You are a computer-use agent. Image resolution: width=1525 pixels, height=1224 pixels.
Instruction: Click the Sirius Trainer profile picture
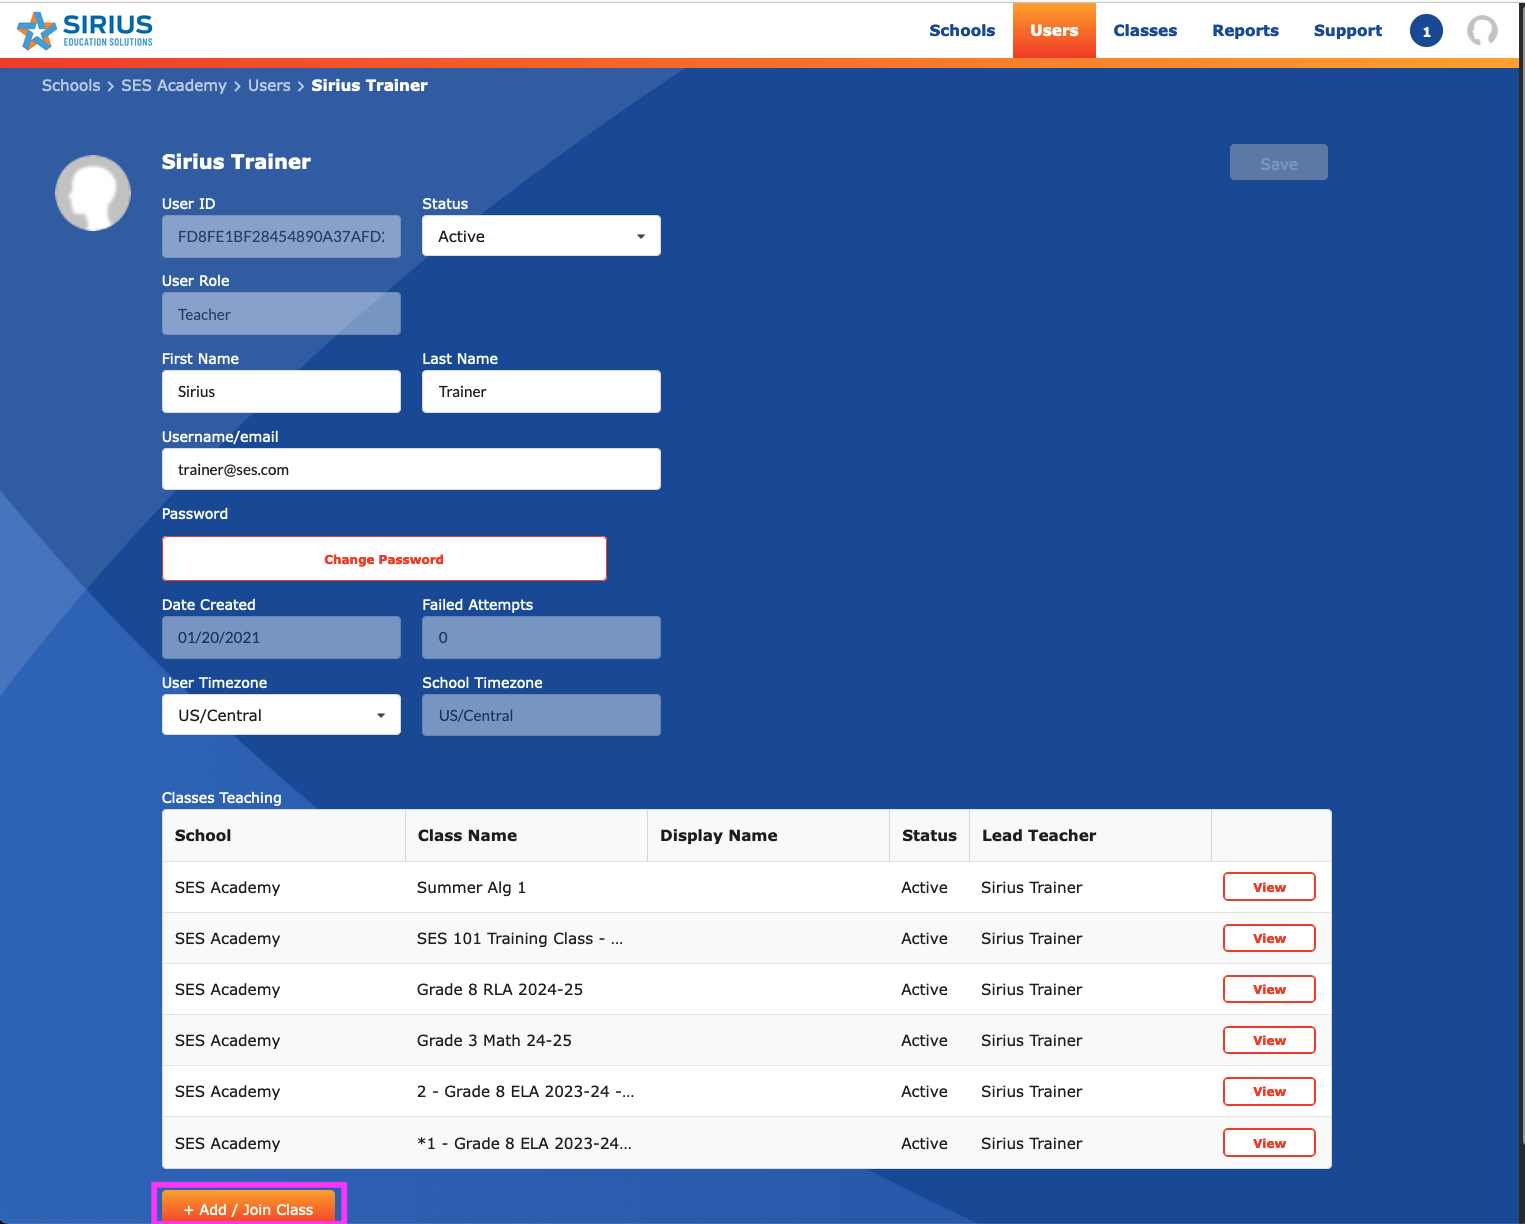pyautogui.click(x=93, y=193)
